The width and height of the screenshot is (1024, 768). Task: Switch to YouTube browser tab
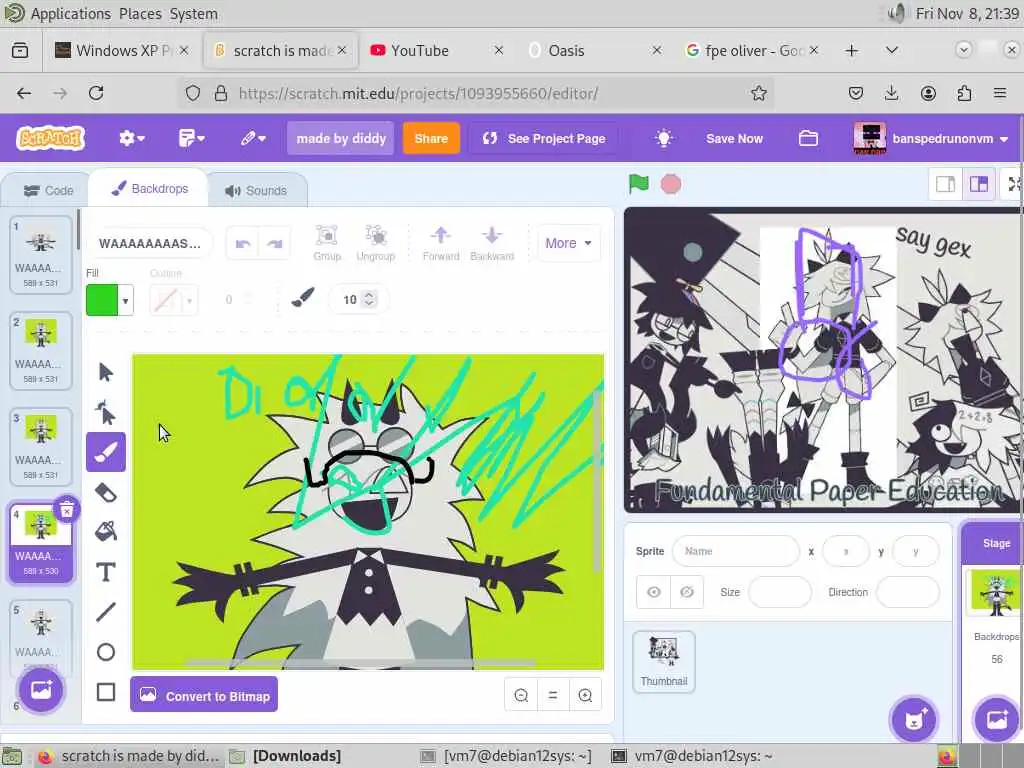[435, 50]
